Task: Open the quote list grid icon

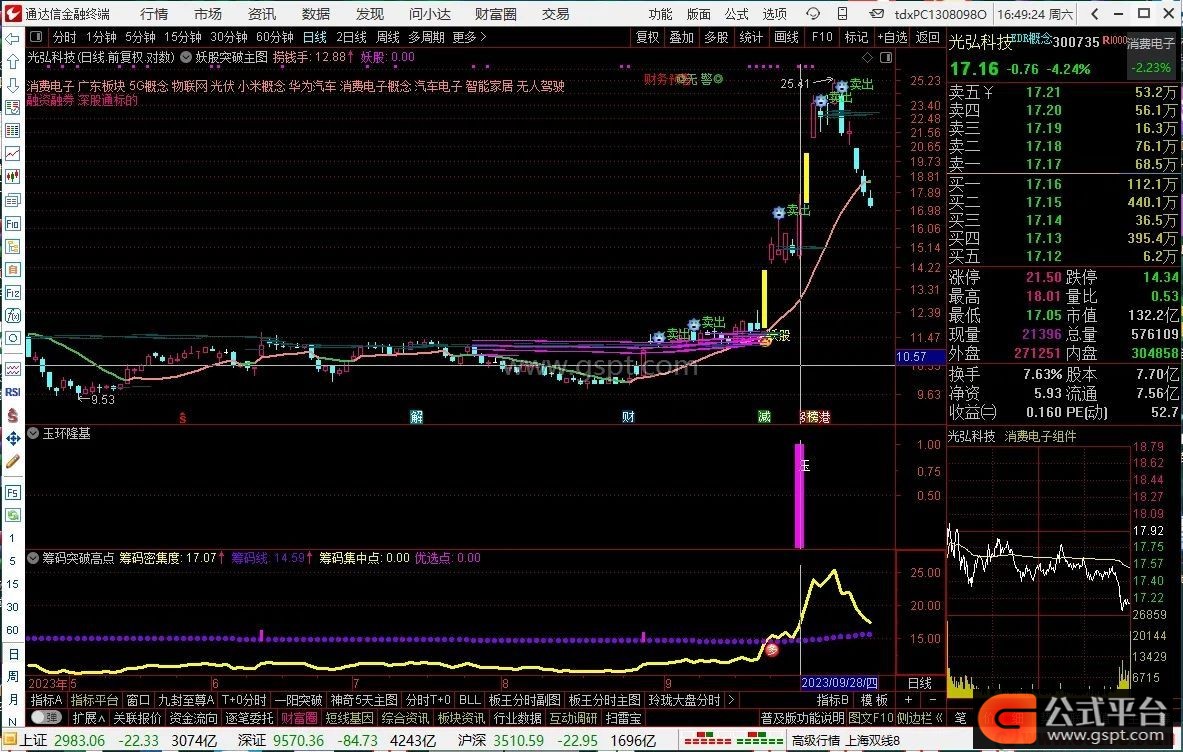Action: 13,130
